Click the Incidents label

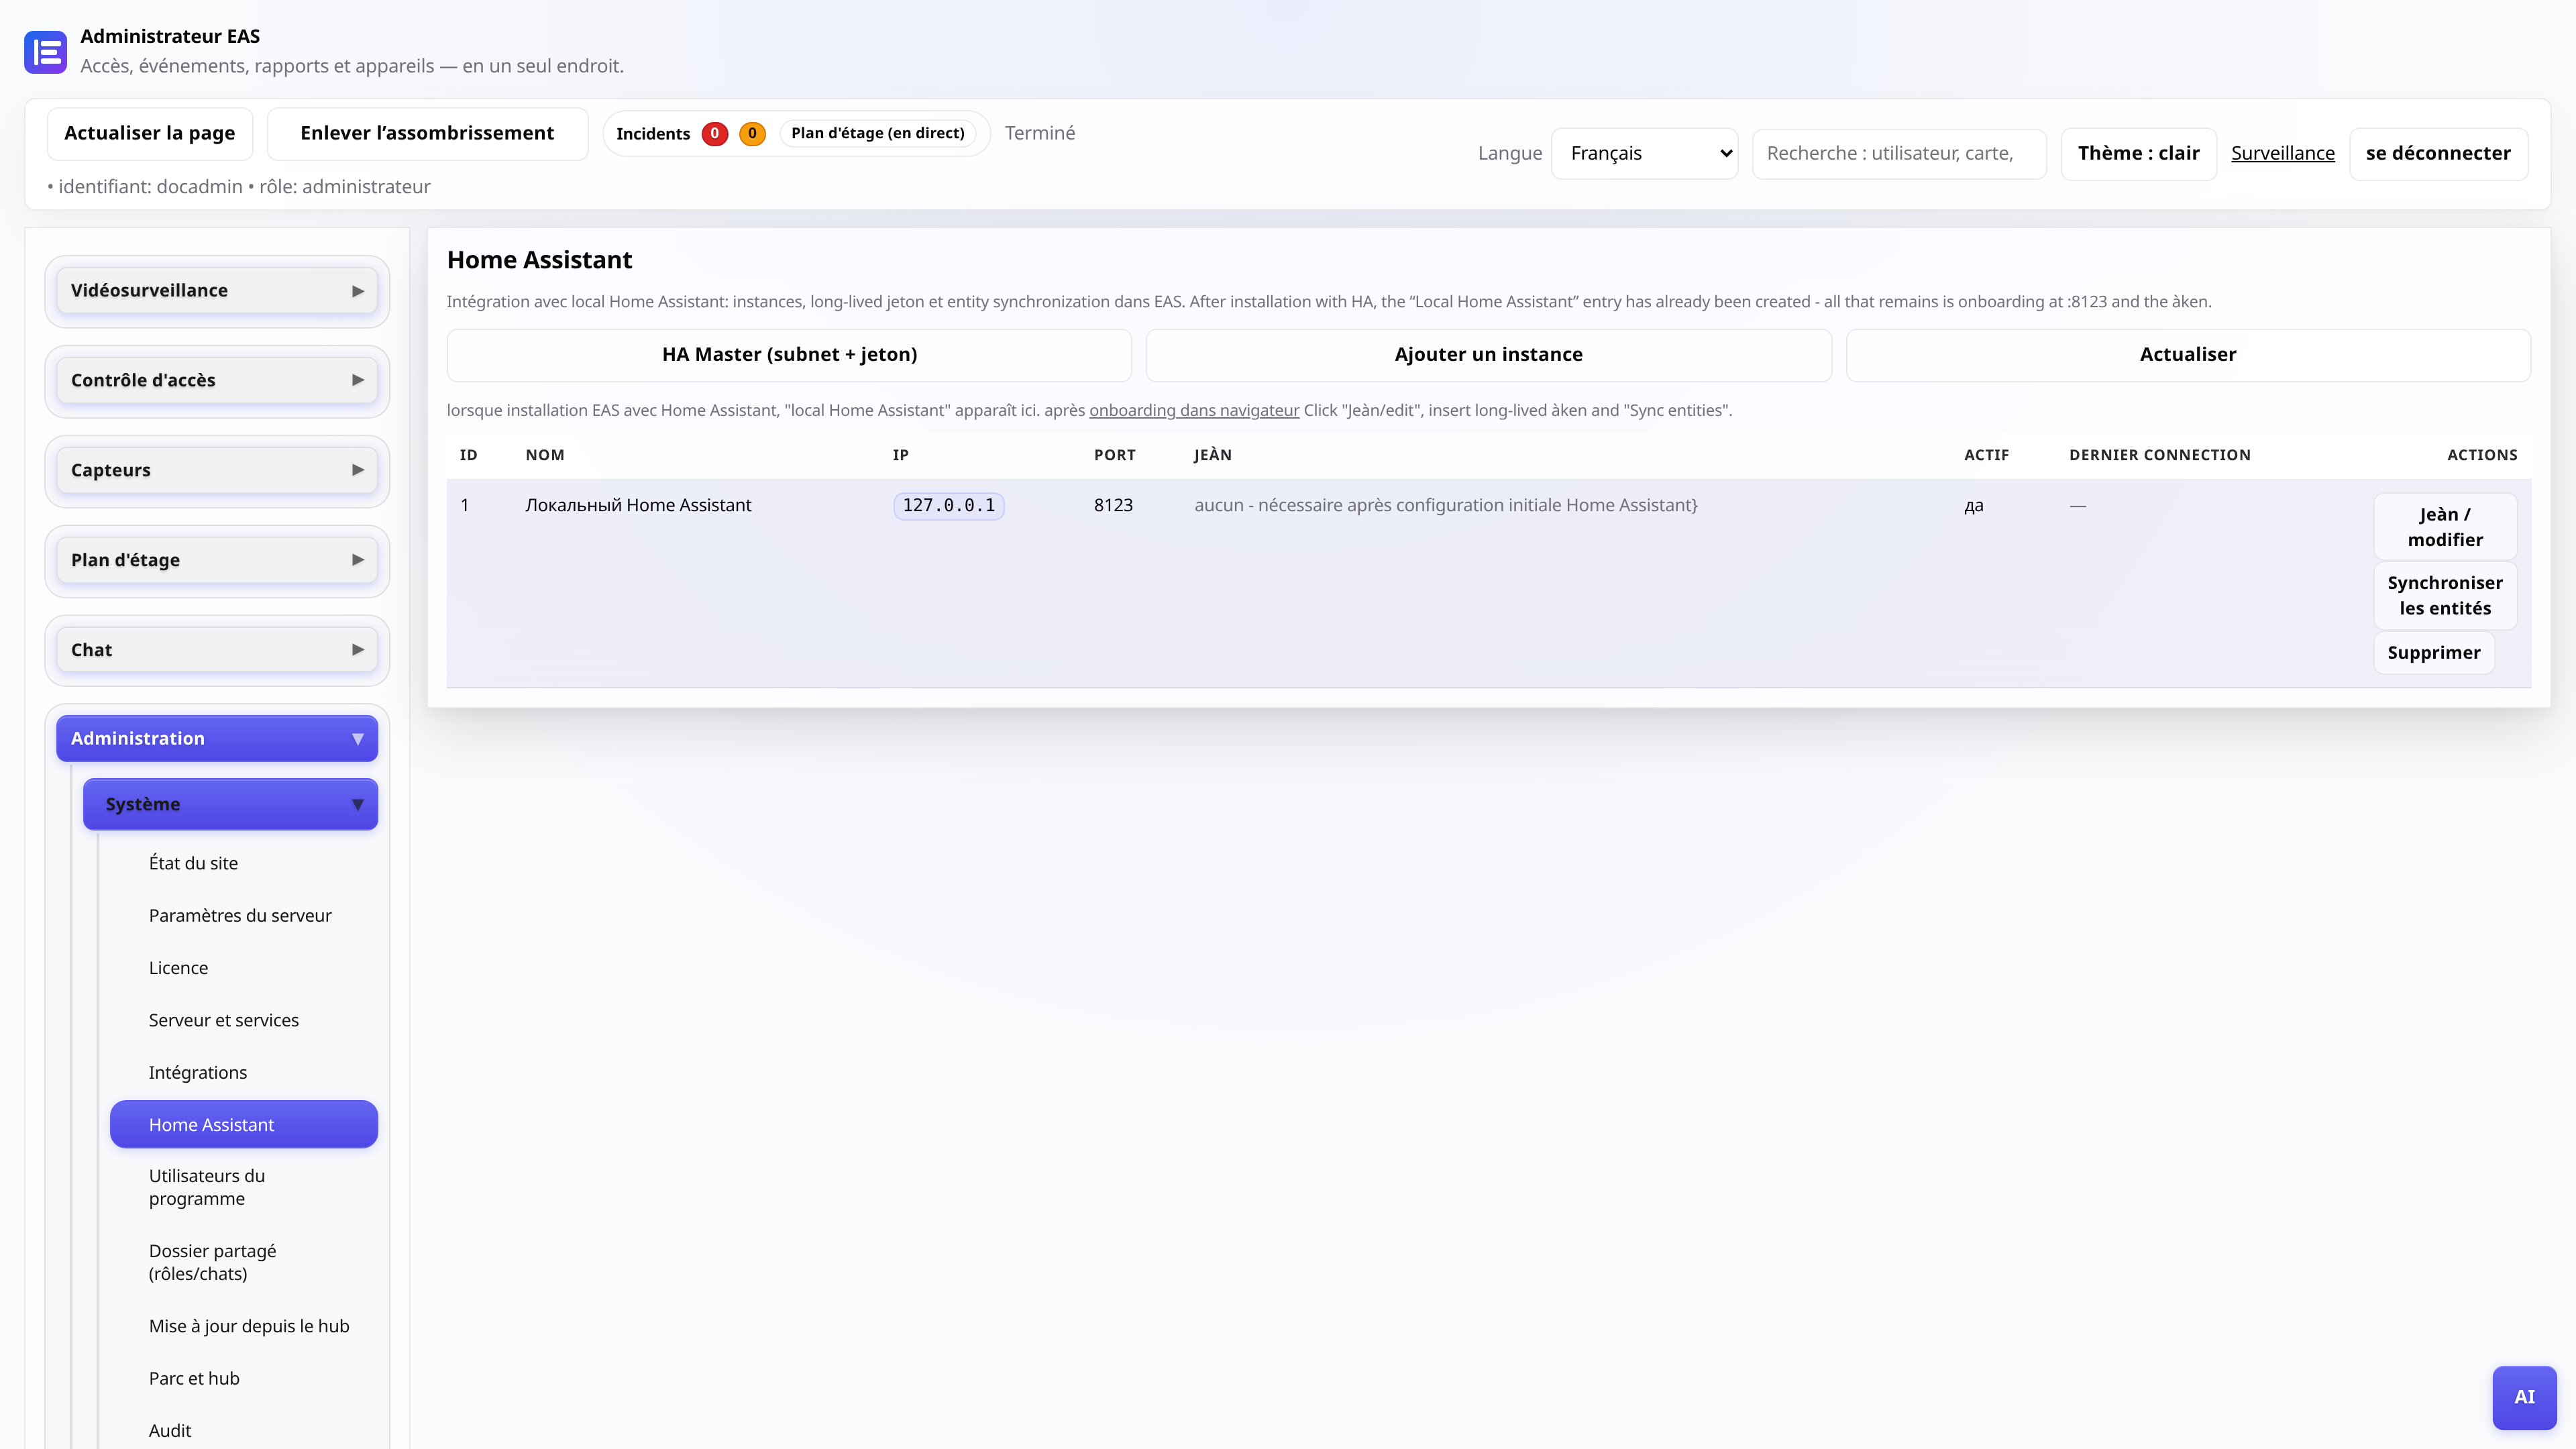click(652, 133)
